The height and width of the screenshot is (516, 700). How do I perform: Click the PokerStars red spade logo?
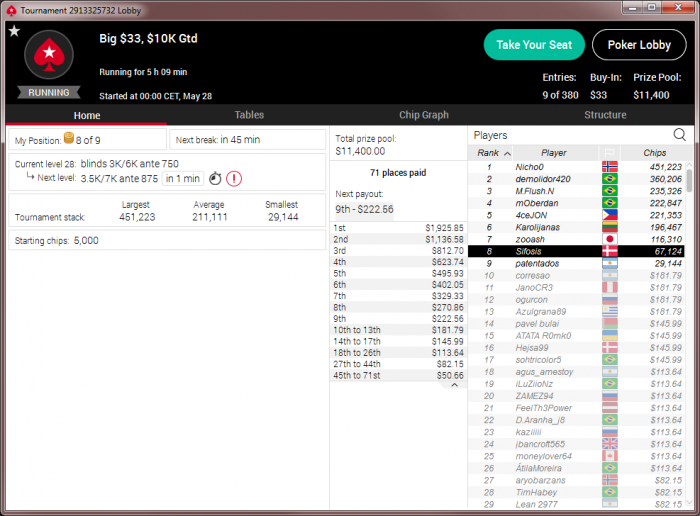(x=49, y=54)
